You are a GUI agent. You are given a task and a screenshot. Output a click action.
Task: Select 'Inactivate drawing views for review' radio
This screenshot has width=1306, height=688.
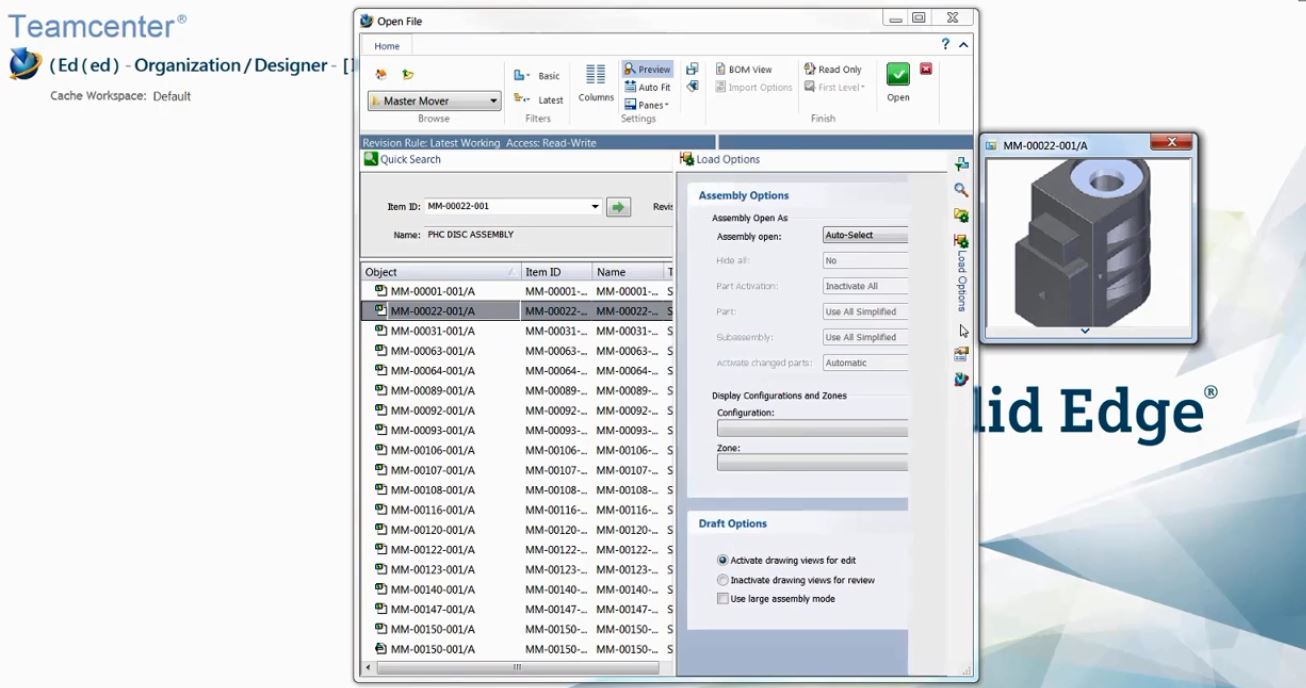(x=723, y=580)
